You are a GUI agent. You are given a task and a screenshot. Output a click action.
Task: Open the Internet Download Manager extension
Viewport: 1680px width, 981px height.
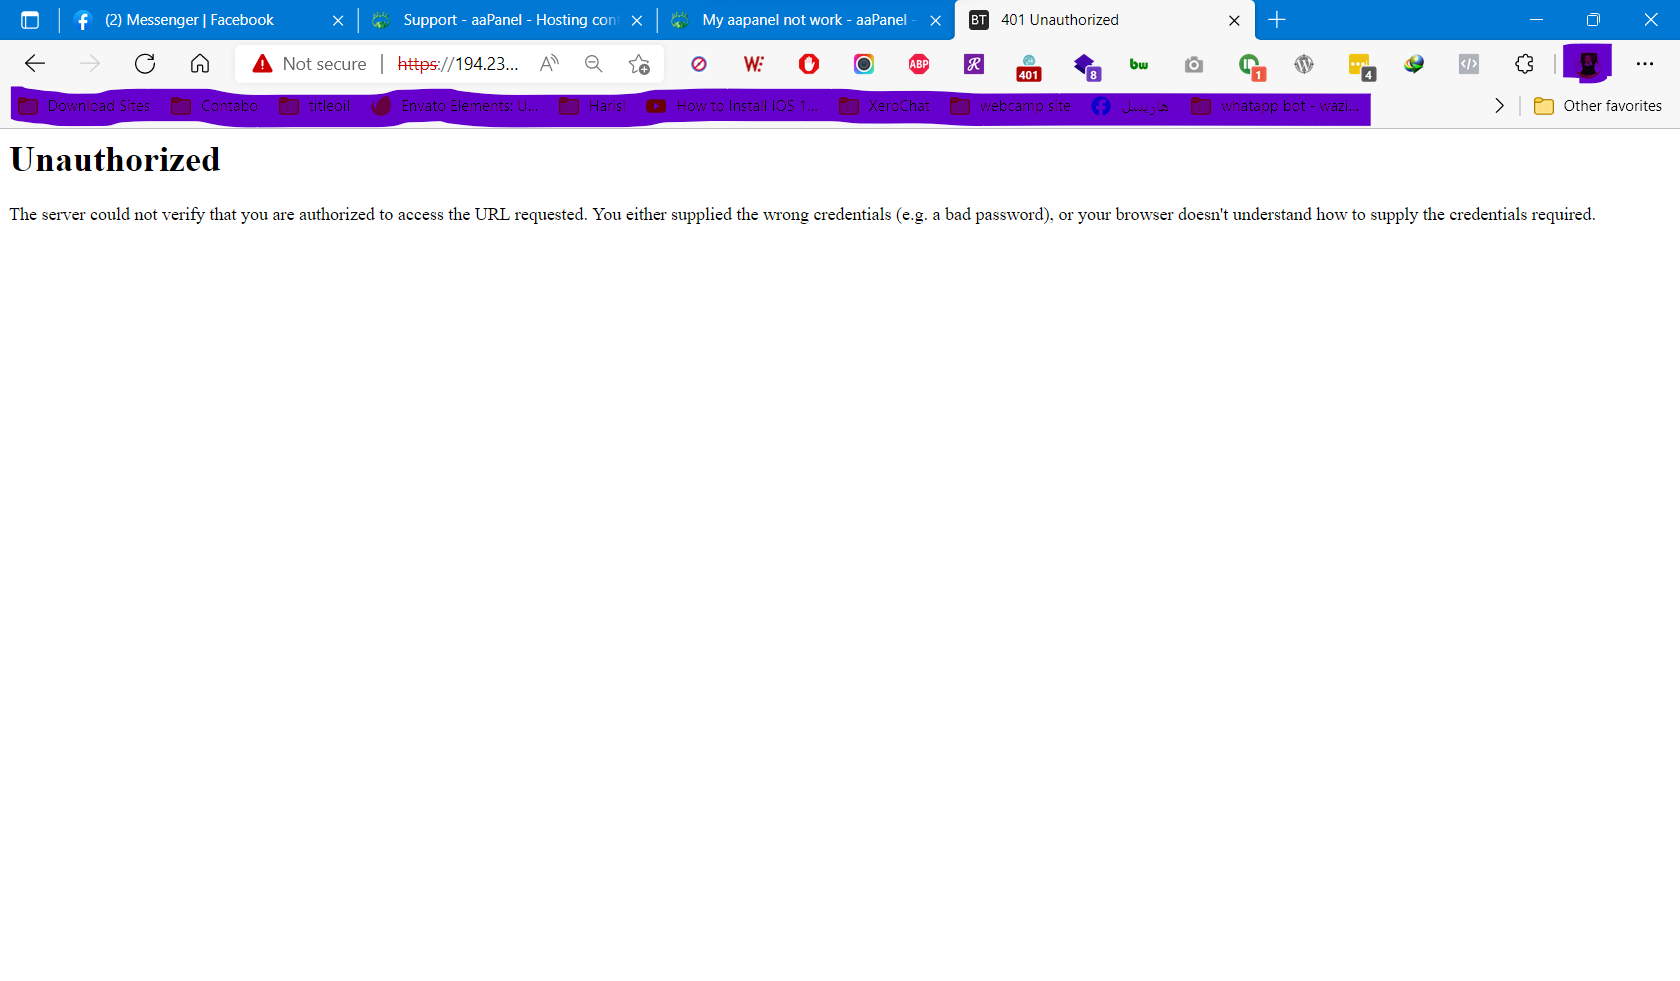coord(1414,64)
